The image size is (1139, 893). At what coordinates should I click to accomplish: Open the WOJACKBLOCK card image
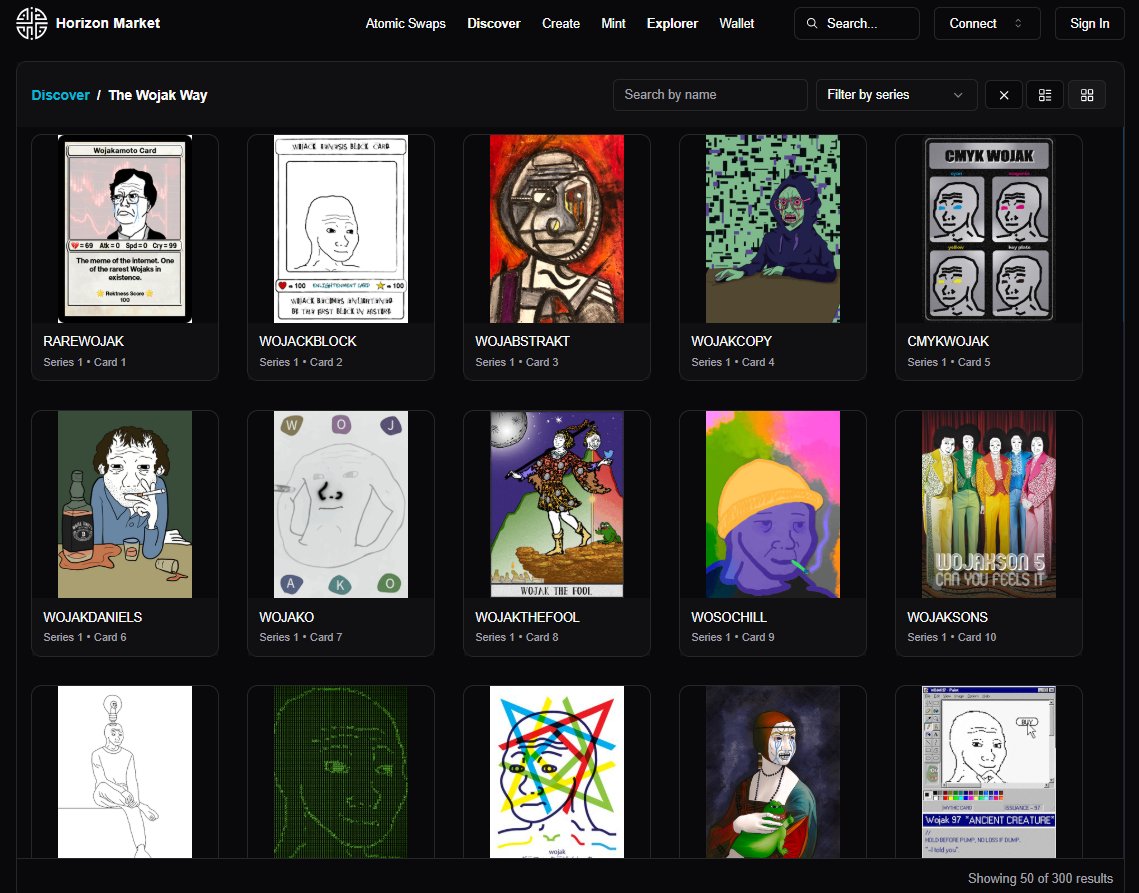point(341,229)
